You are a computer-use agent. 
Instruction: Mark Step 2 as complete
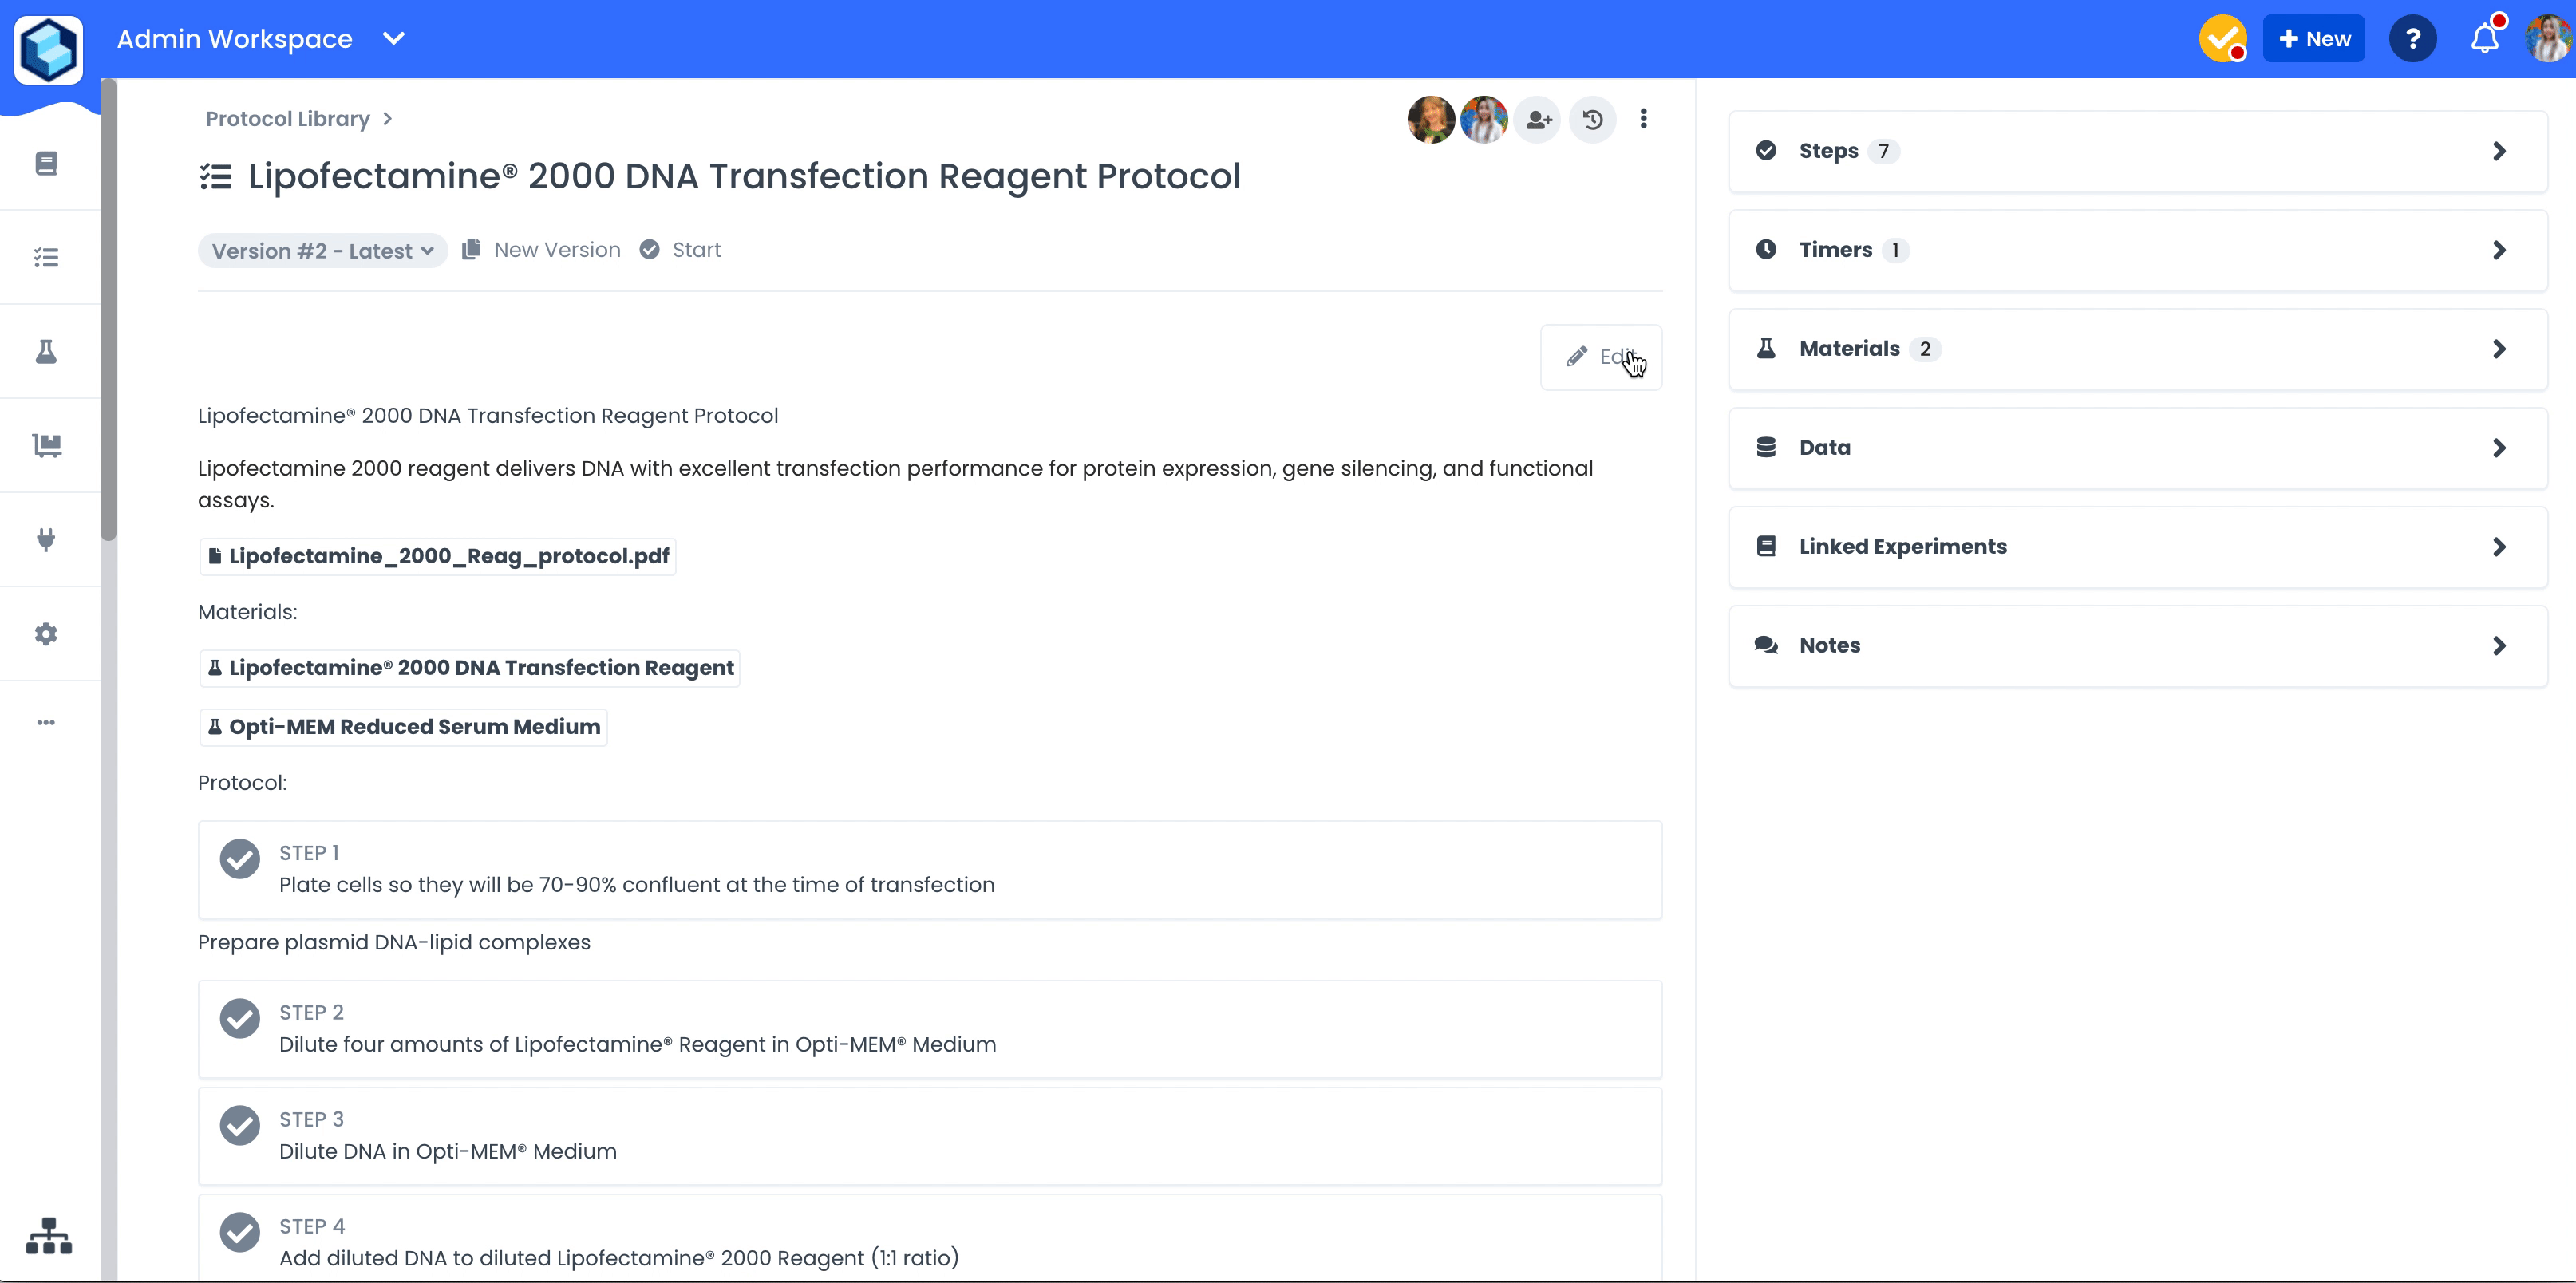click(x=240, y=1018)
